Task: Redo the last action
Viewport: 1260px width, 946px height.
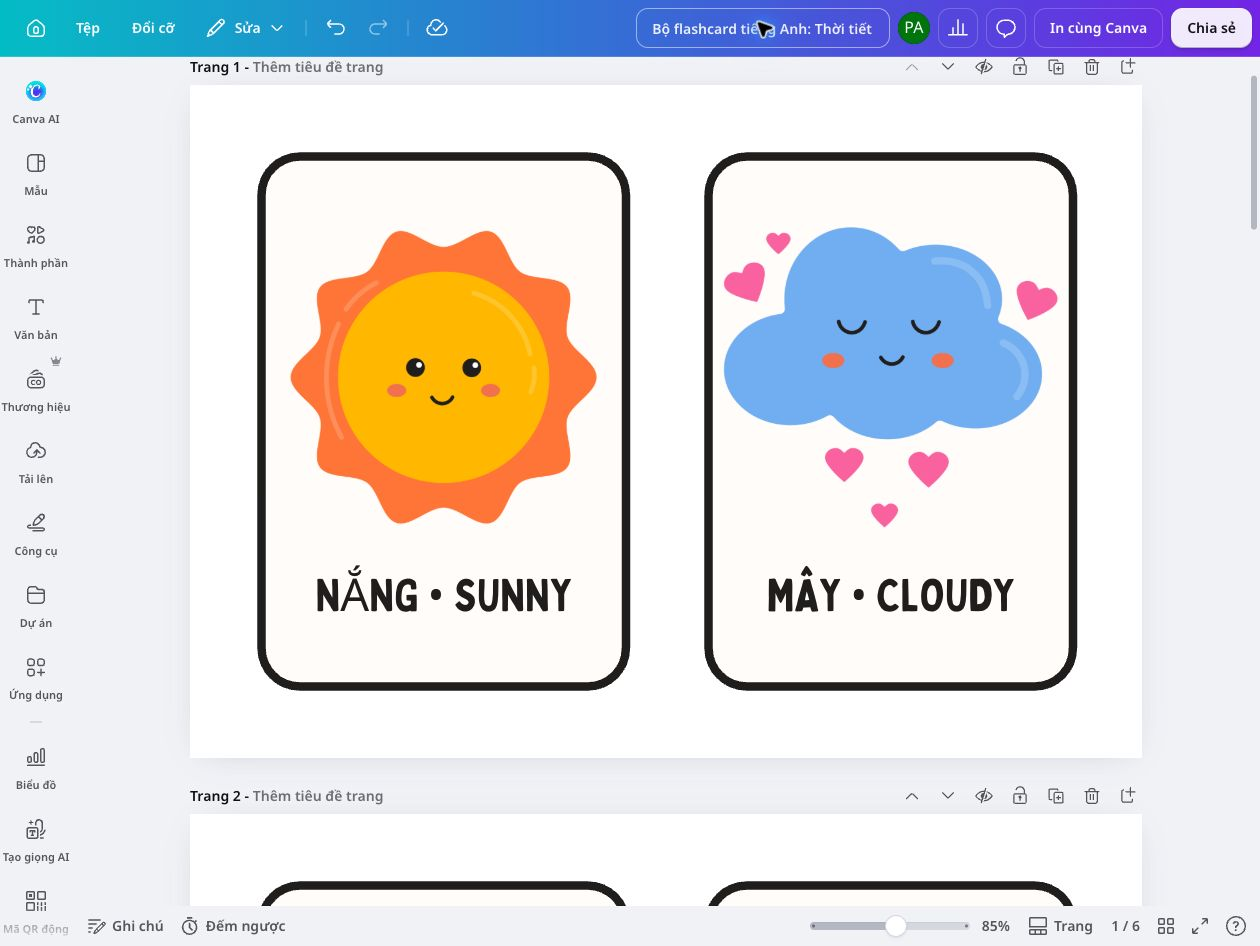Action: 378,28
